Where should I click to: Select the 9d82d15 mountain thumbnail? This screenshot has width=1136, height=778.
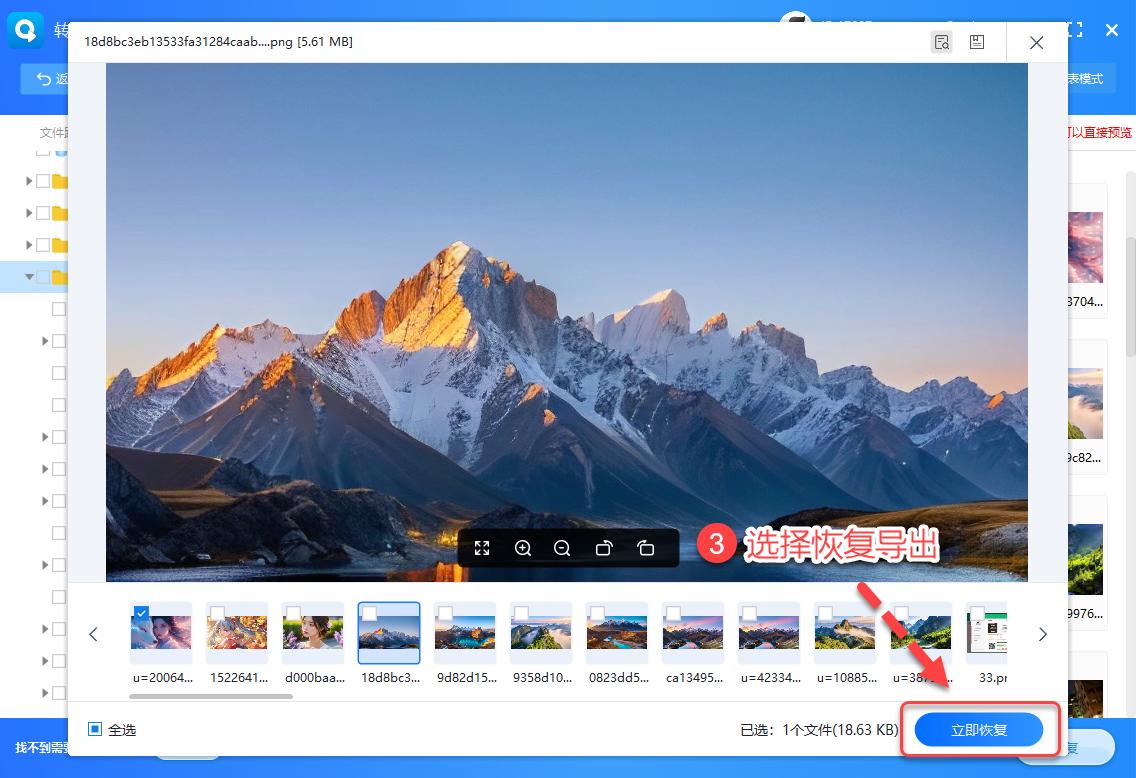click(465, 632)
